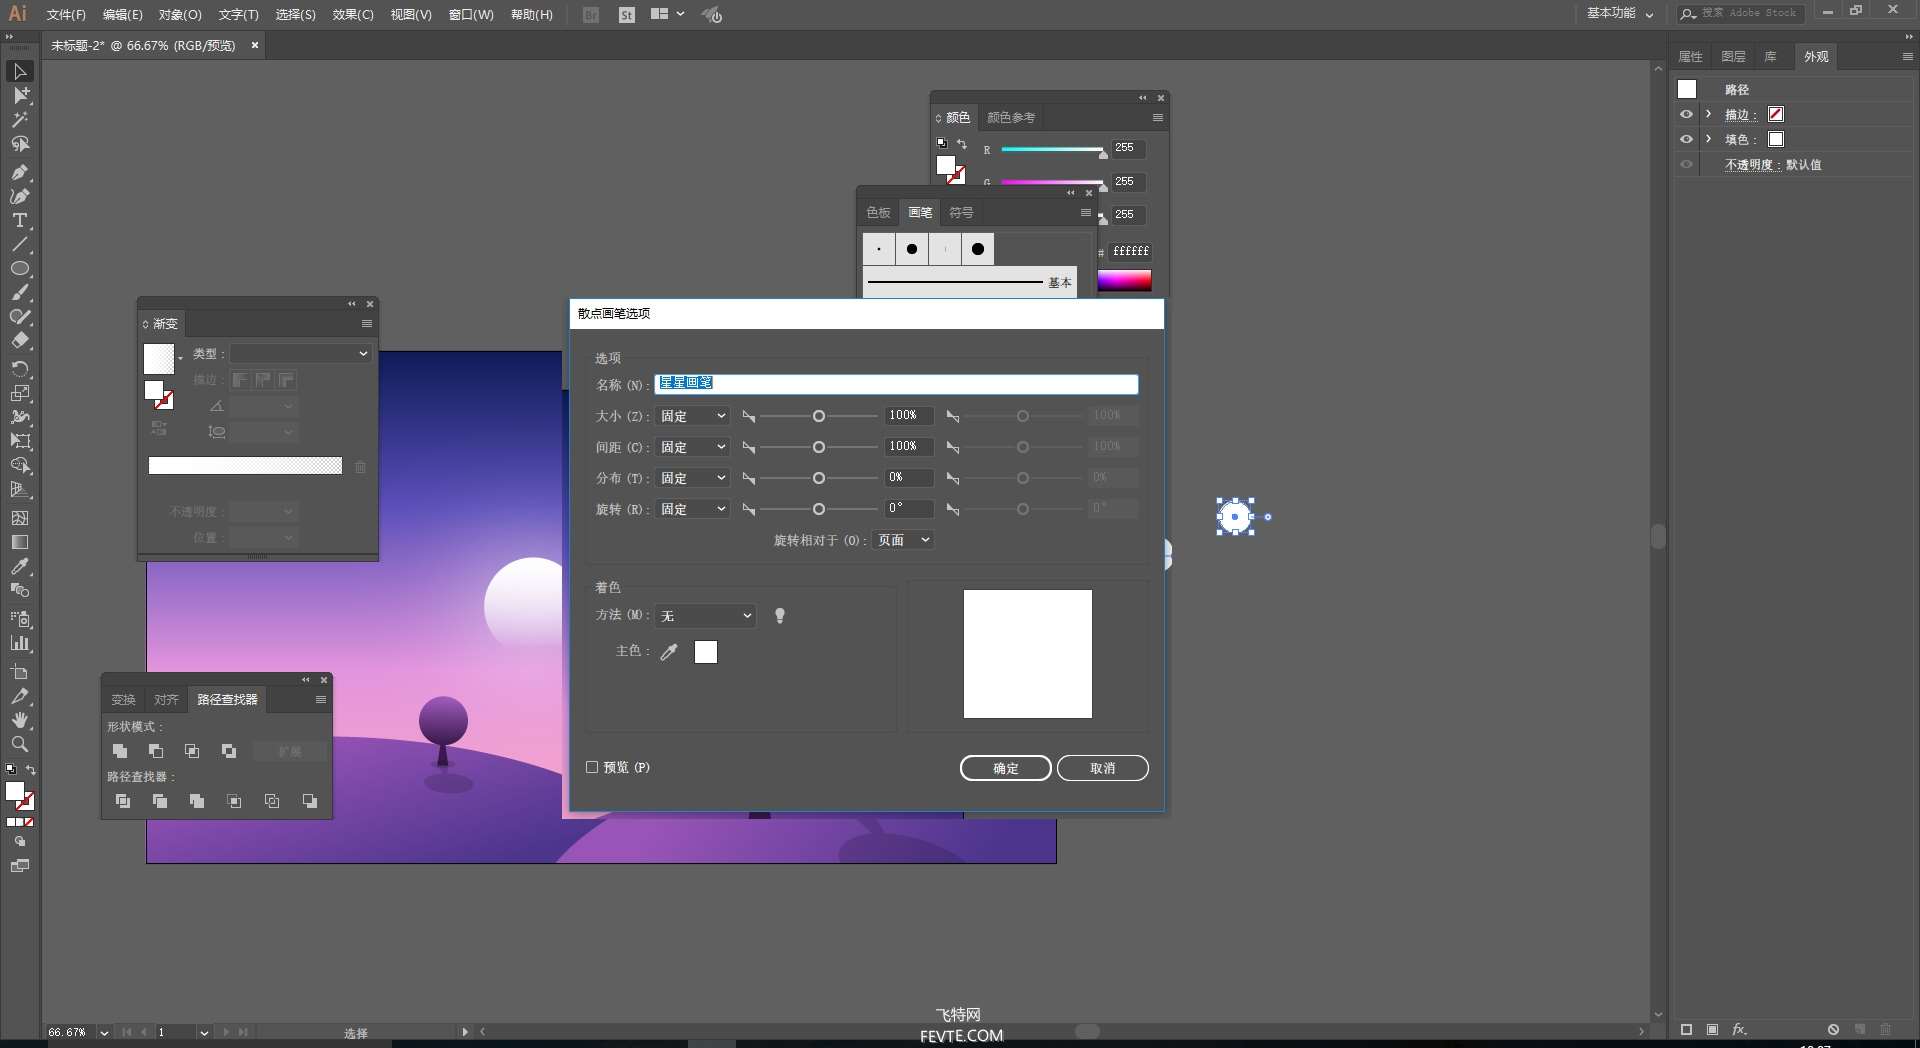Click Unite shape mode in Pathfinder
Viewport: 1920px width, 1048px height.
tap(120, 751)
